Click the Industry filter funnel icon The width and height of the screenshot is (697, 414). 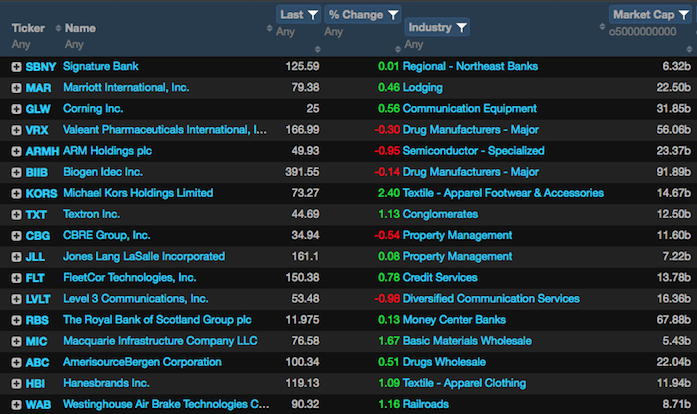(462, 28)
